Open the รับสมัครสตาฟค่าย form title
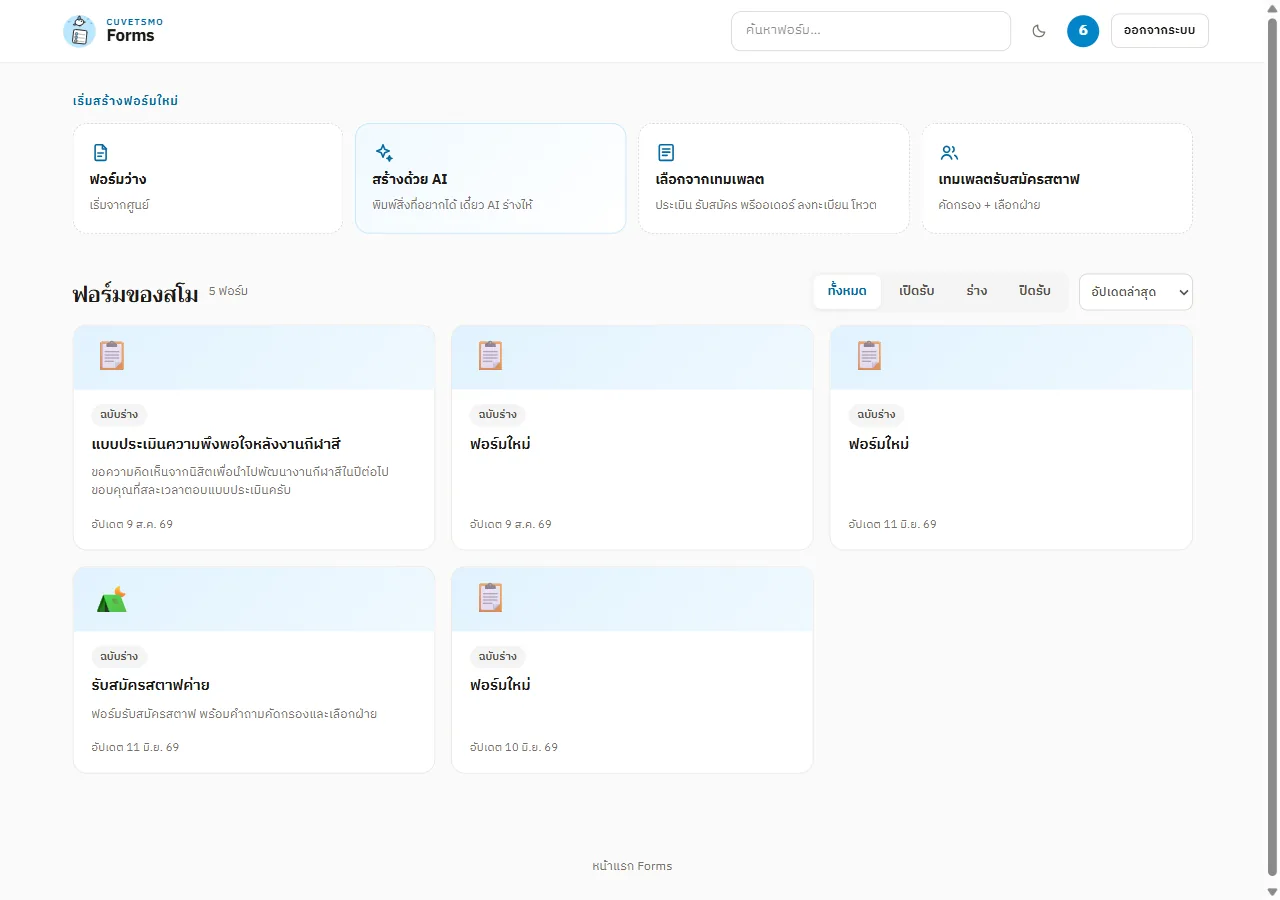 pyautogui.click(x=150, y=686)
